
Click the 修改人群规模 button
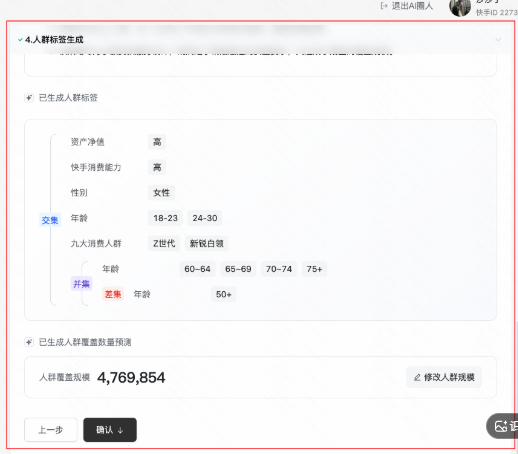[x=444, y=377]
